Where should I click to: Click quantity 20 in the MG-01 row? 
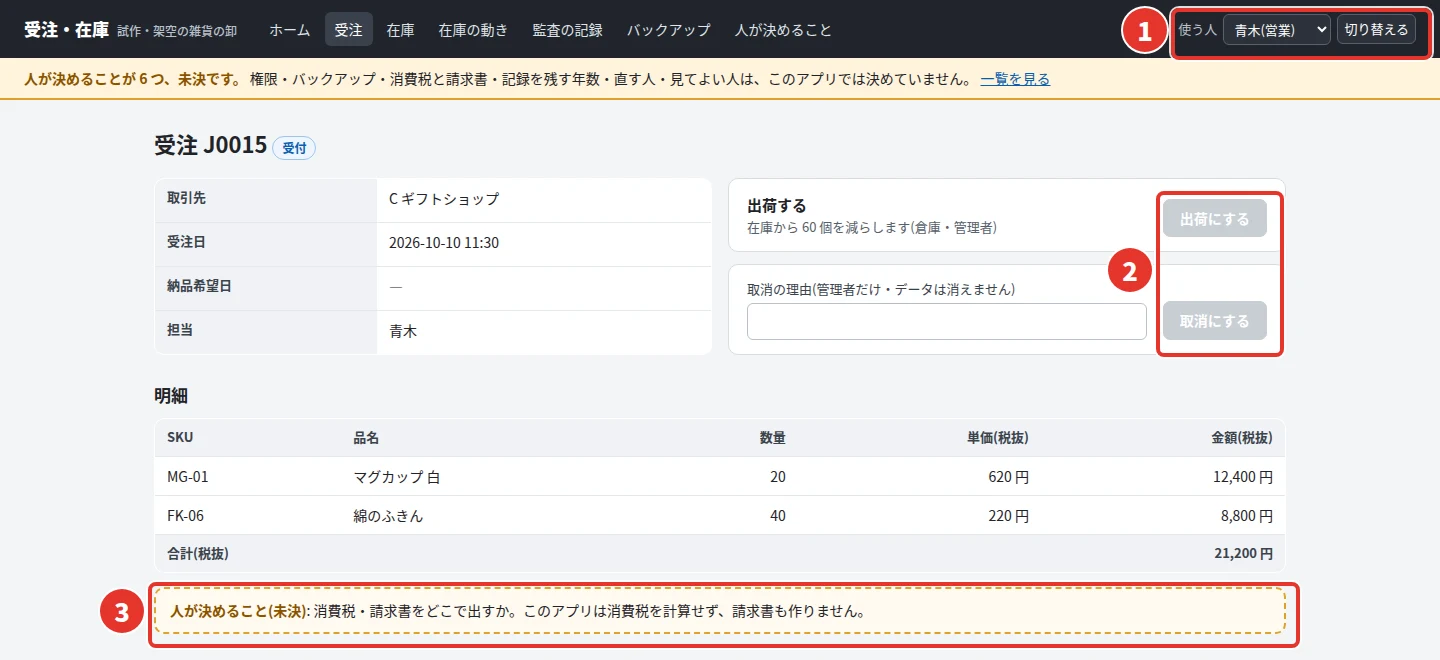click(778, 477)
